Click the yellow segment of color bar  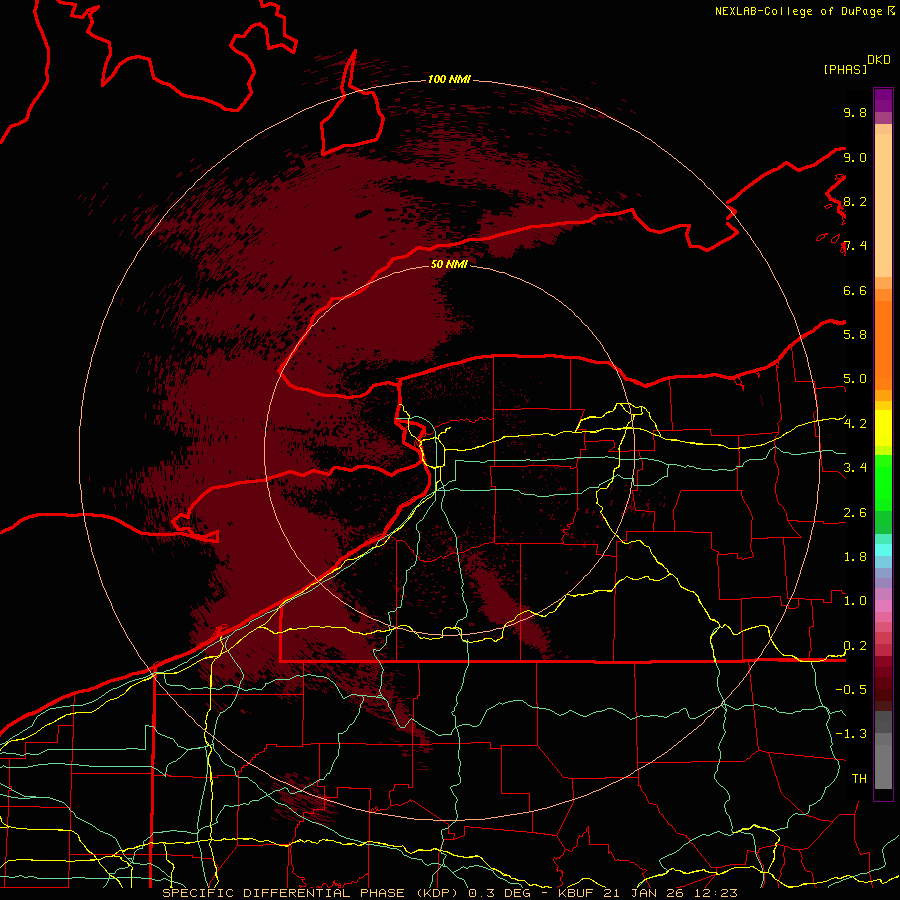[x=883, y=428]
